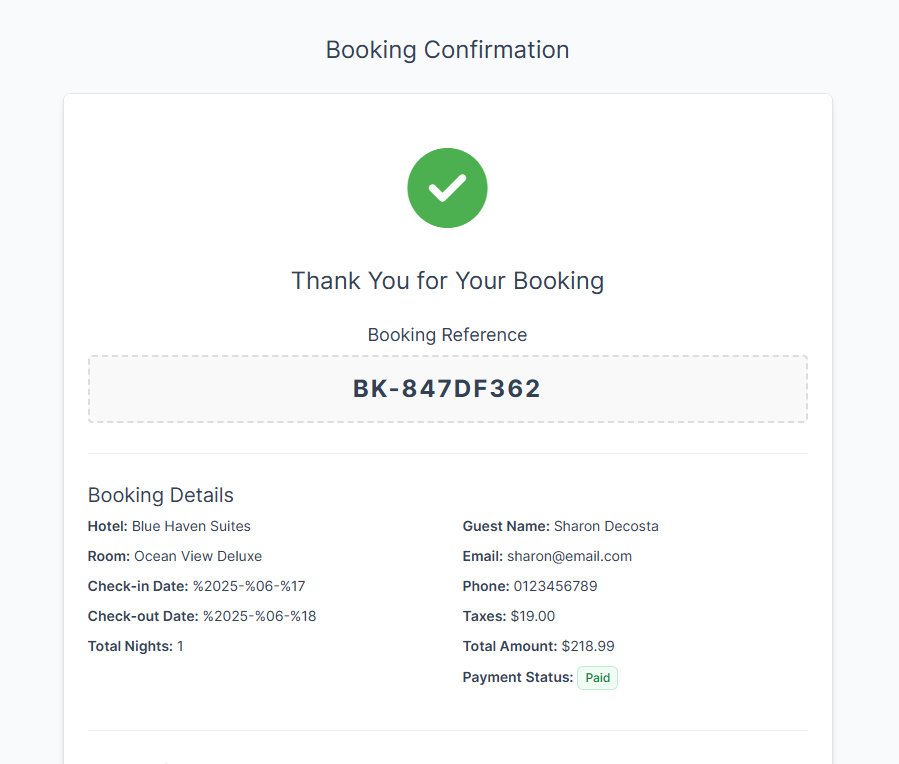899x764 pixels.
Task: Click the taxes amount $19.00
Action: (x=532, y=616)
